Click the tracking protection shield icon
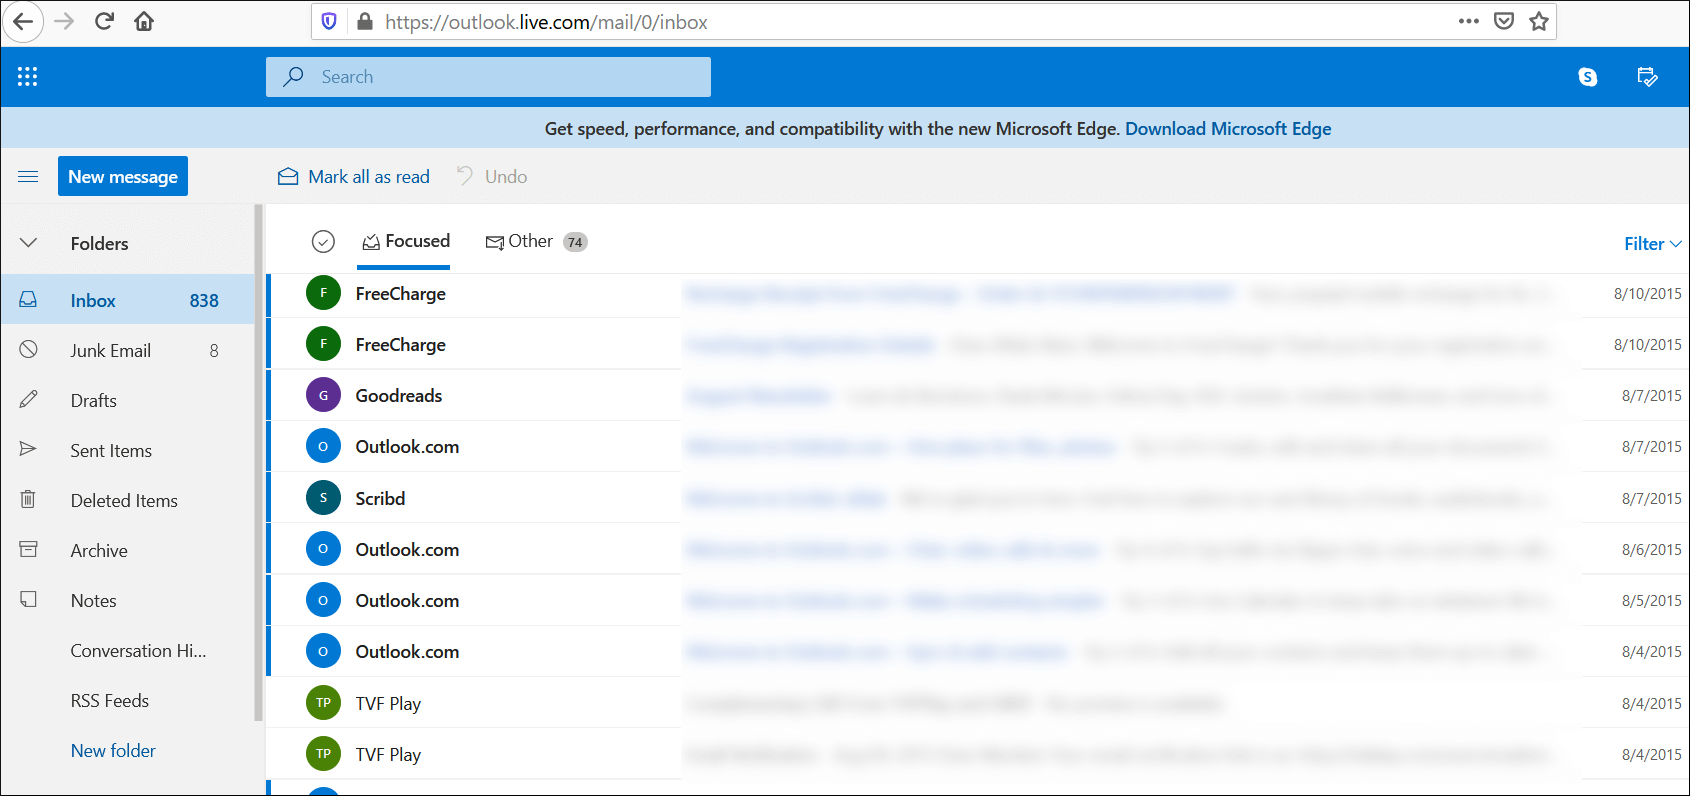 329,22
